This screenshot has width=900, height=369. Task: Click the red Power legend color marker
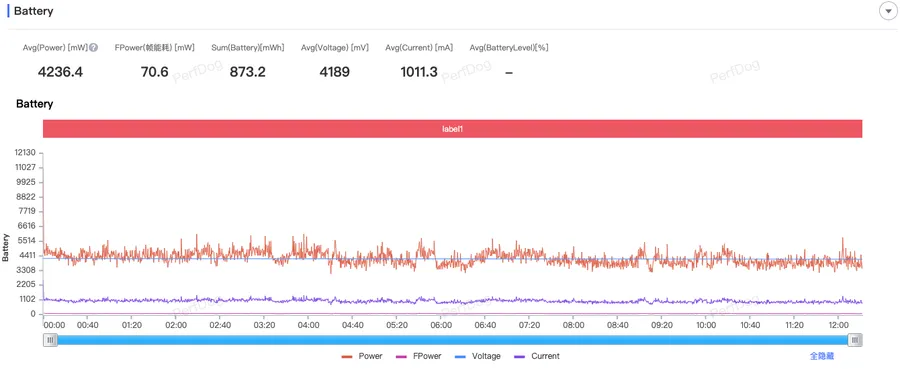[347, 357]
